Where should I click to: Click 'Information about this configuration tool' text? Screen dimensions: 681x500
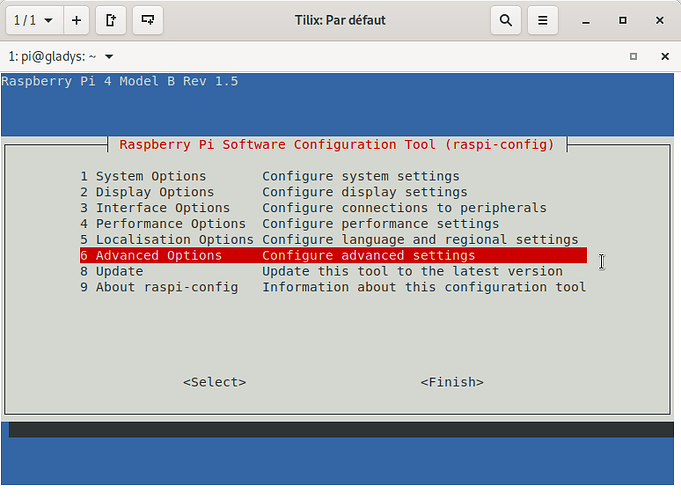coord(424,287)
